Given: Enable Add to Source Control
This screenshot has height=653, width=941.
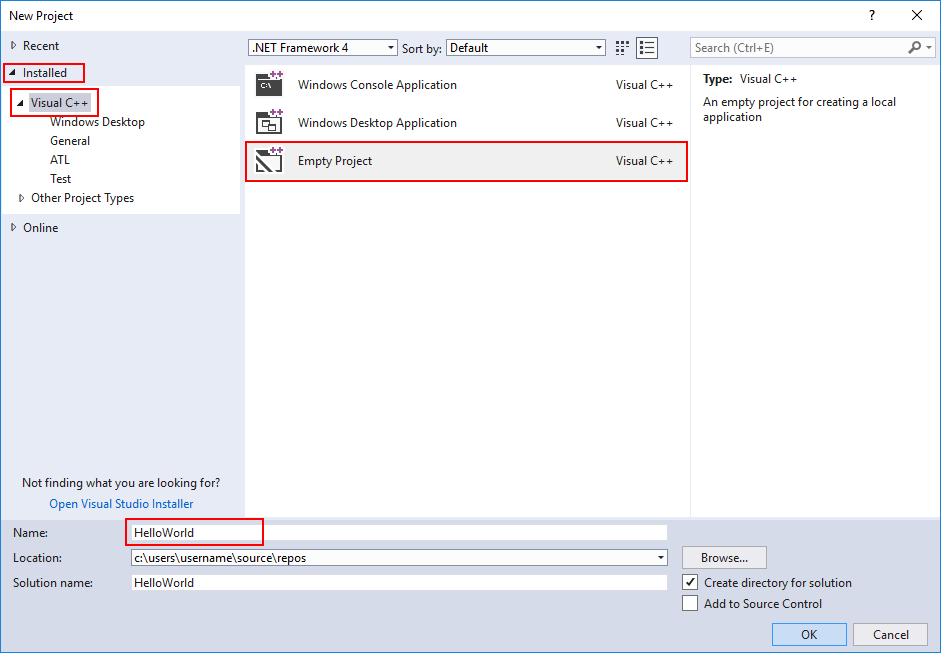Looking at the screenshot, I should [x=689, y=603].
